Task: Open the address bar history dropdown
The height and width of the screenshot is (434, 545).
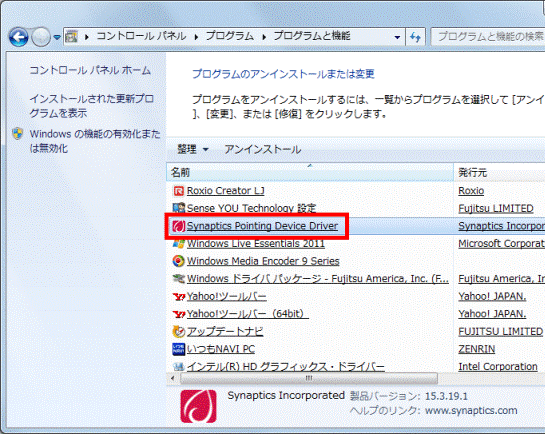Action: (397, 37)
